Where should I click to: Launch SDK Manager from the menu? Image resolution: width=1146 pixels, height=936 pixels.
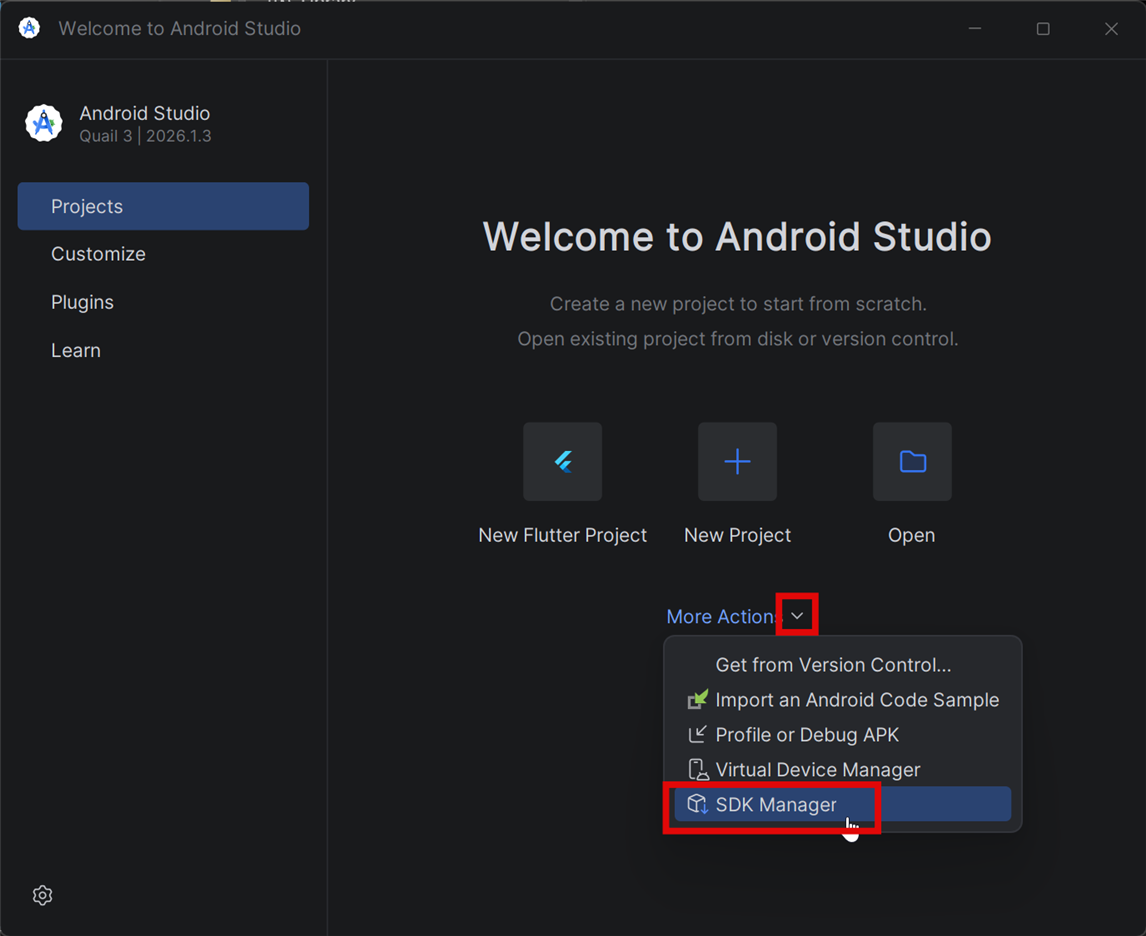point(842,804)
